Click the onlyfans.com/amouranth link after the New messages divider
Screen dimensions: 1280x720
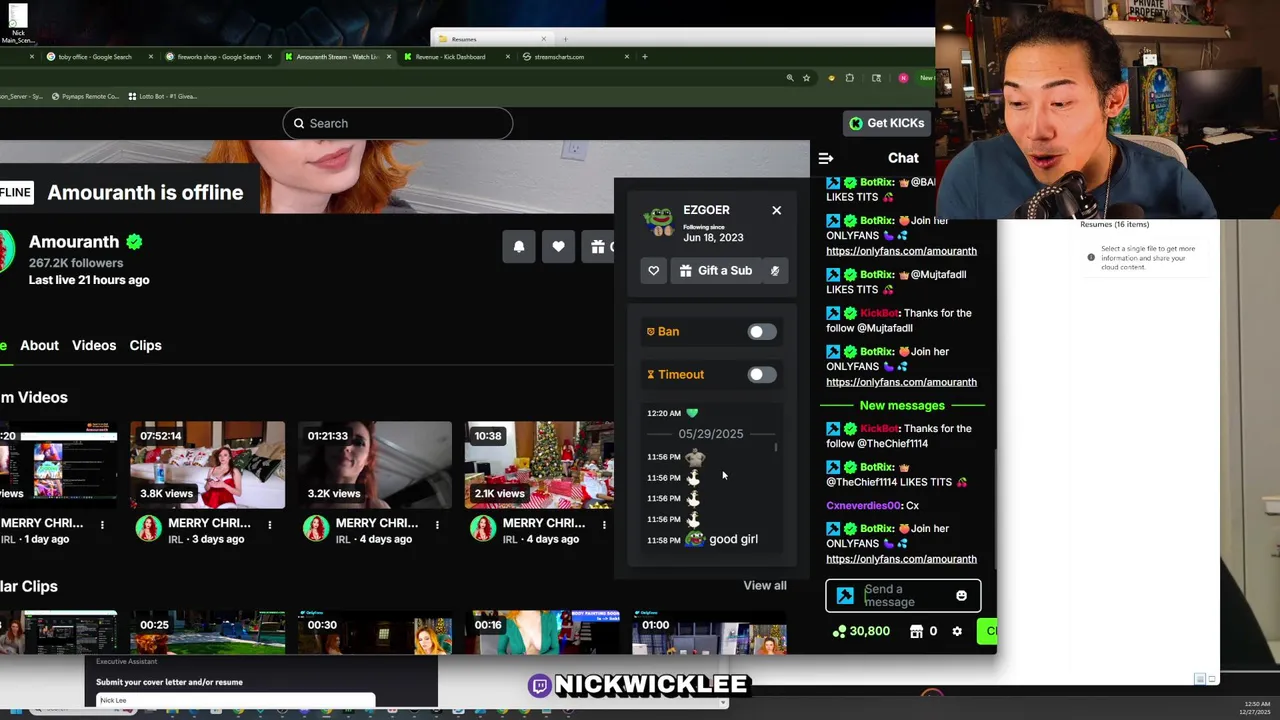pos(901,559)
